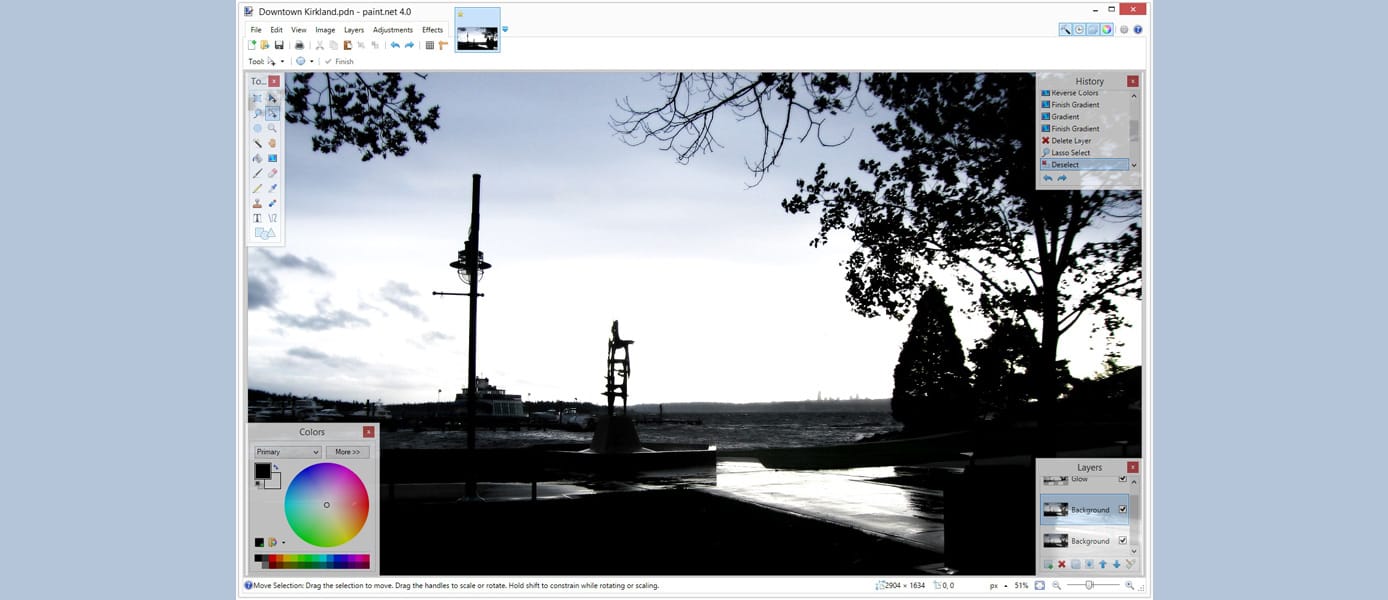The image size is (1388, 600).
Task: Toggle the pixel grid toolbar button
Action: click(x=430, y=45)
